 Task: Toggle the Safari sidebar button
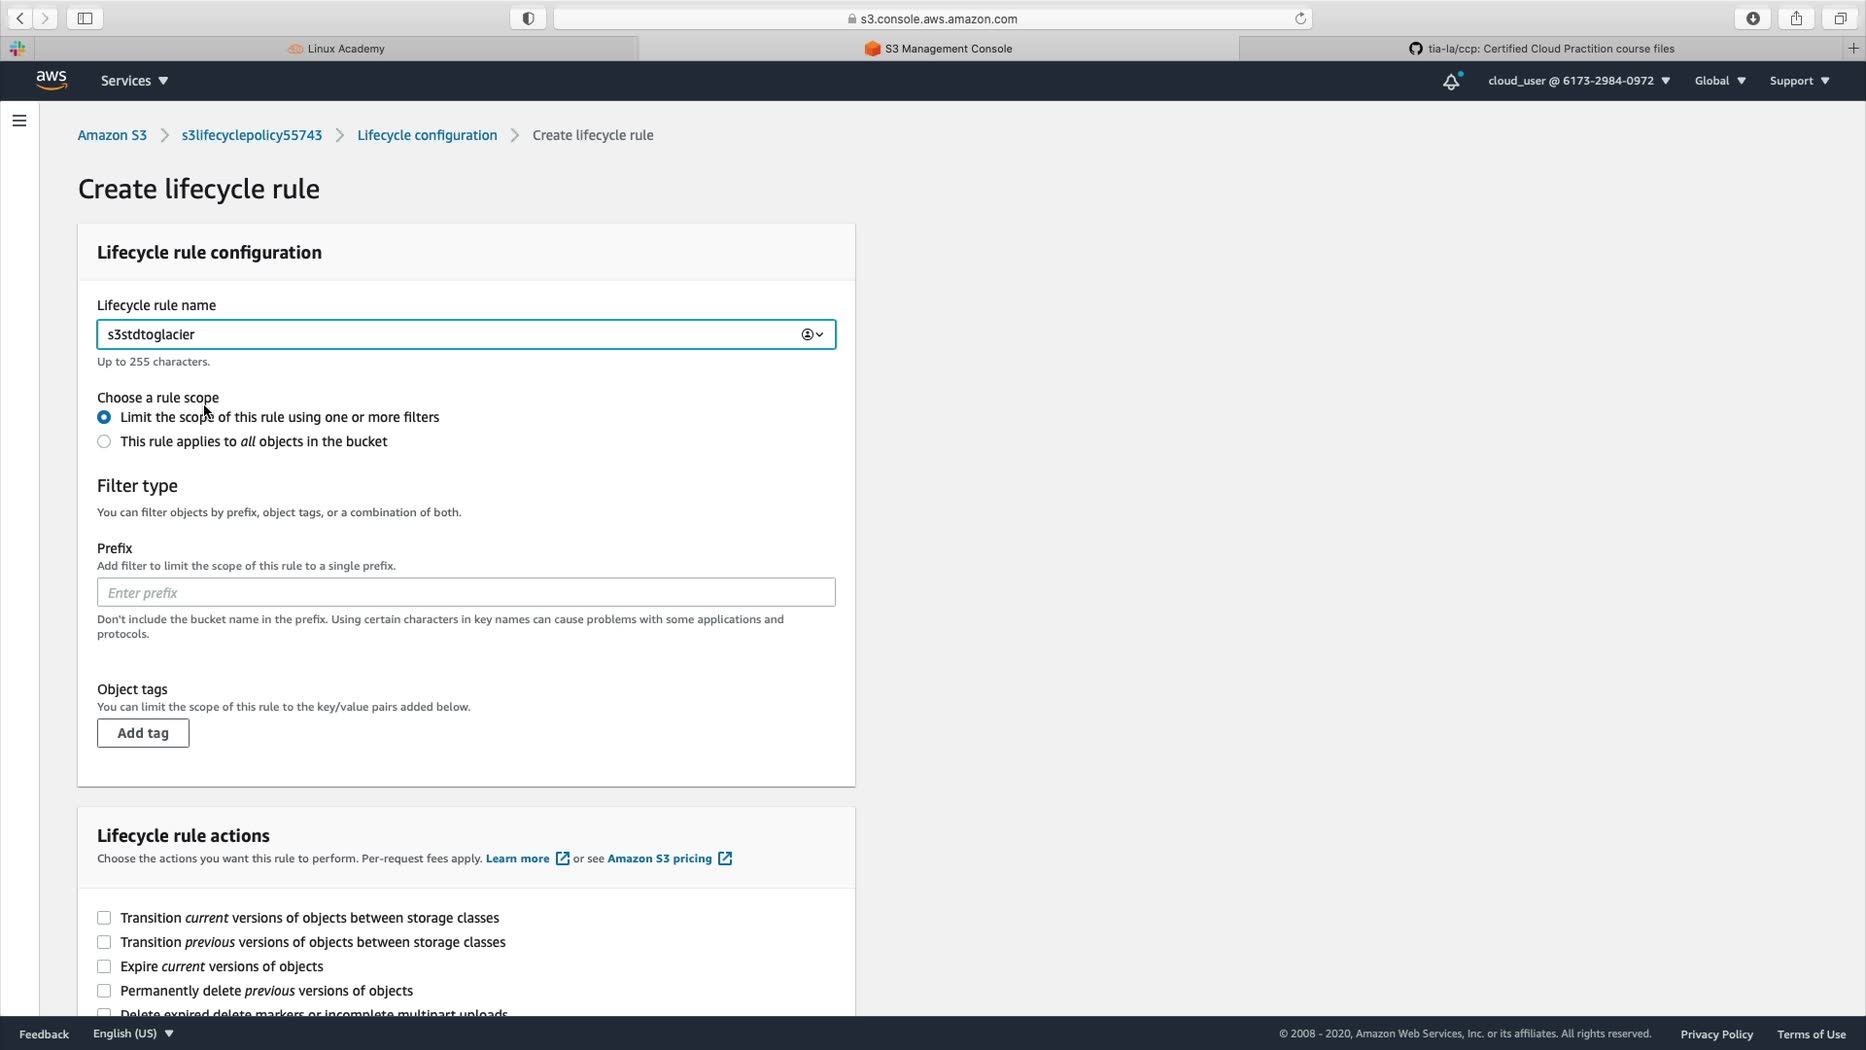[85, 18]
